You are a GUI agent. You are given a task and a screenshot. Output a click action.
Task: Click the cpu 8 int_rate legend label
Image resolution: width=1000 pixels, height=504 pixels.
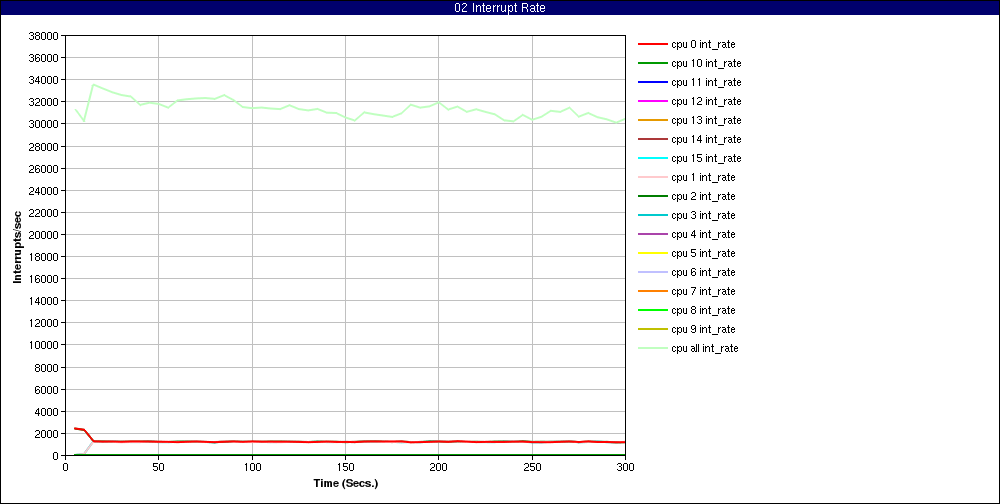point(703,310)
